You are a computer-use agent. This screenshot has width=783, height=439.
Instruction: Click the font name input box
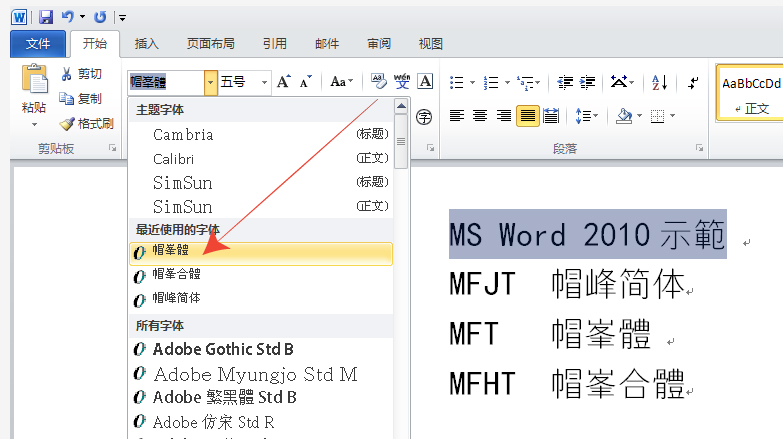pos(166,82)
